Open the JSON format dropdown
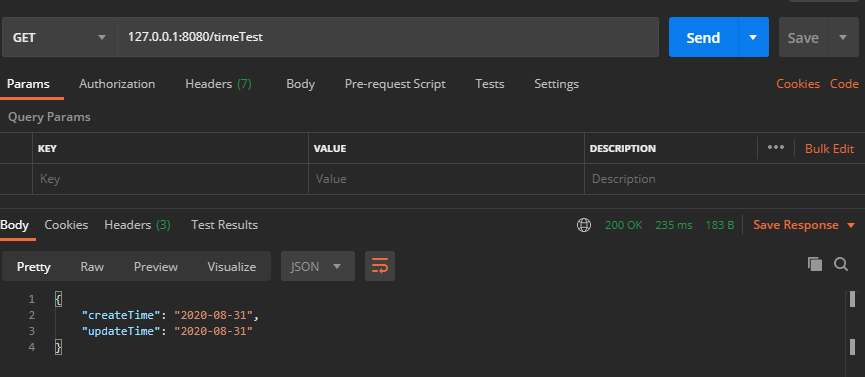Image resolution: width=865 pixels, height=377 pixels. click(x=318, y=267)
